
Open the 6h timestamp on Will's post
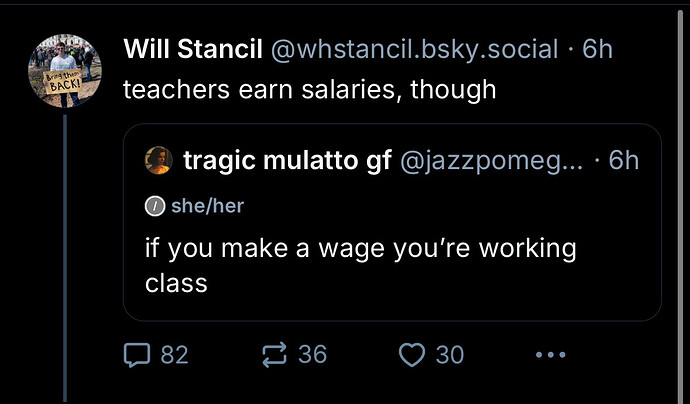pyautogui.click(x=597, y=48)
